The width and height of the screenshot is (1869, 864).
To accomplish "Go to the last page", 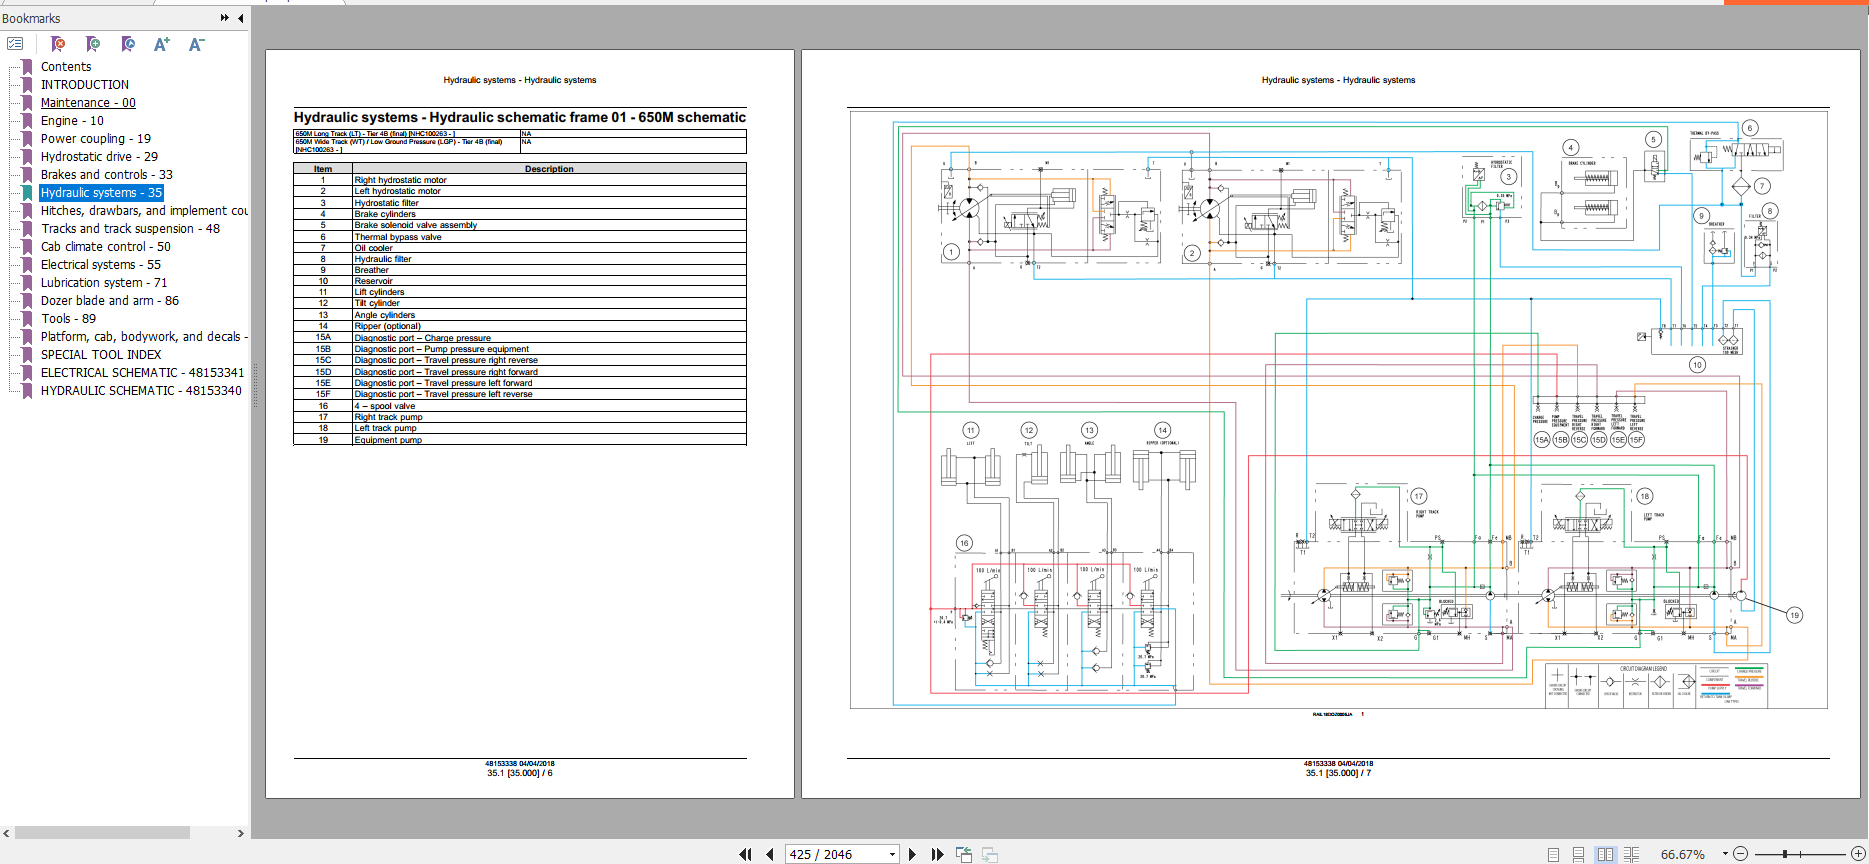I will pyautogui.click(x=937, y=854).
